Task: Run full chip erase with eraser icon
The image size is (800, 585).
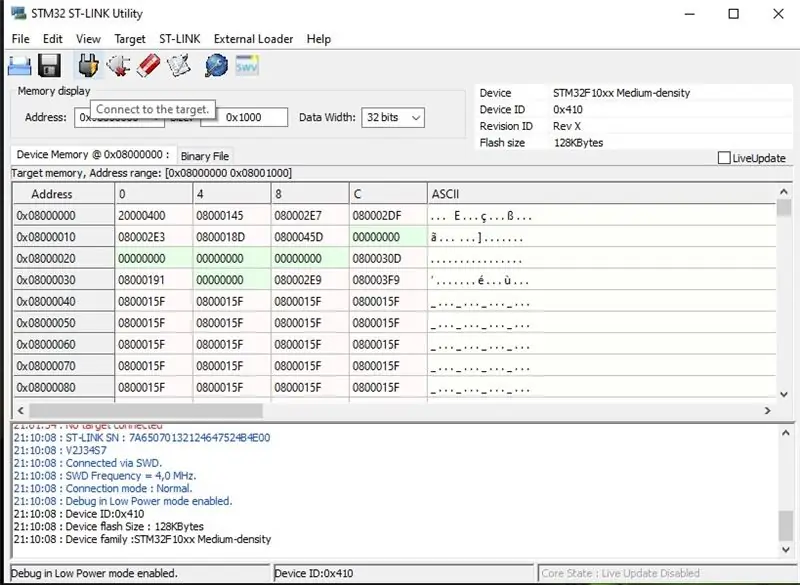Action: (x=148, y=66)
